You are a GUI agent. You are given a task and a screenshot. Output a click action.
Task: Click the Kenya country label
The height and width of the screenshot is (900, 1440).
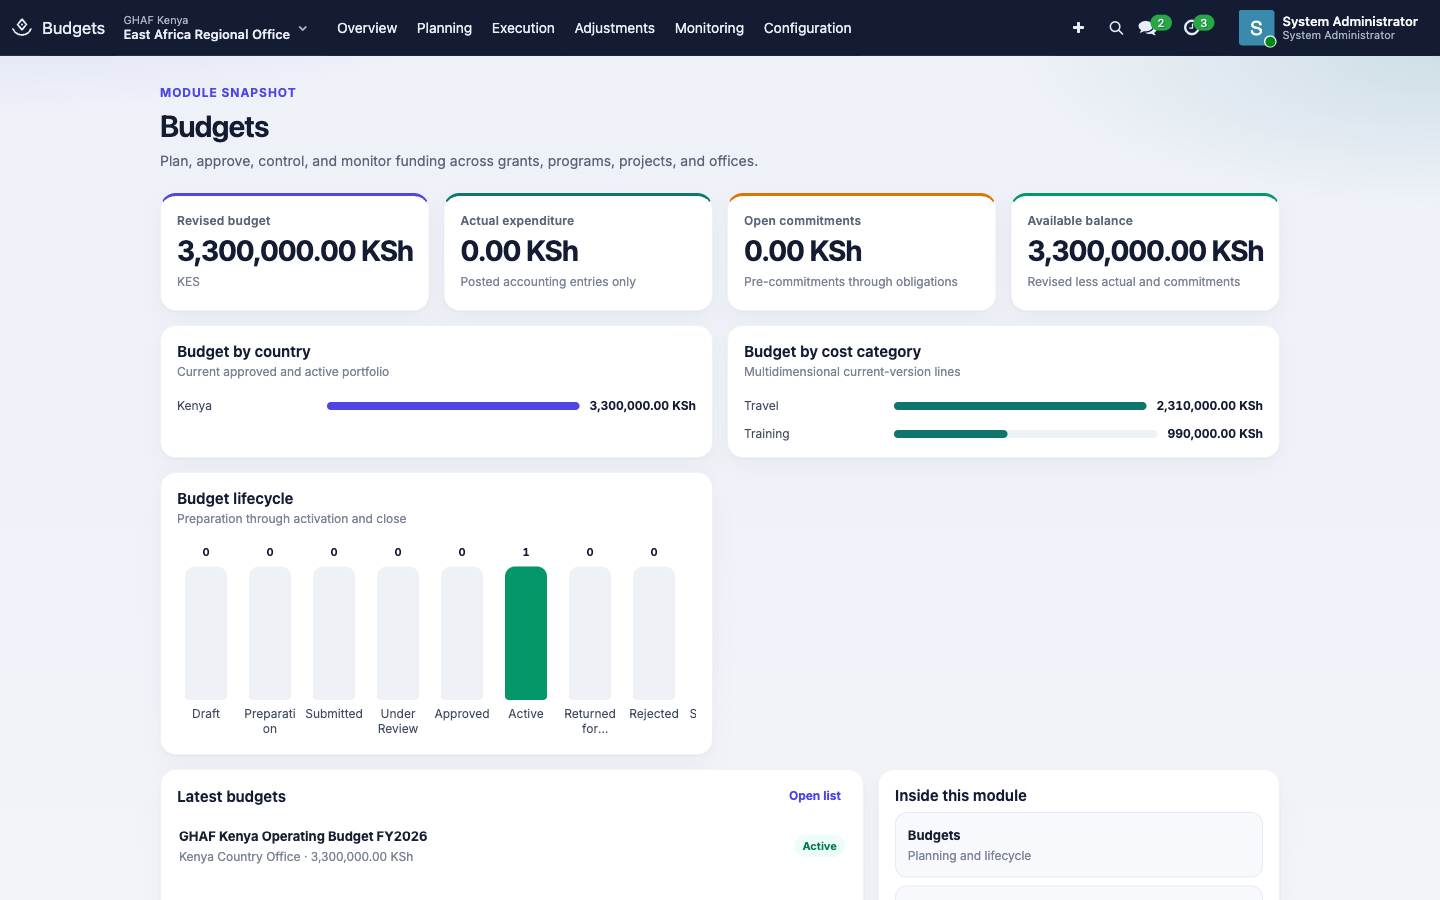(194, 406)
